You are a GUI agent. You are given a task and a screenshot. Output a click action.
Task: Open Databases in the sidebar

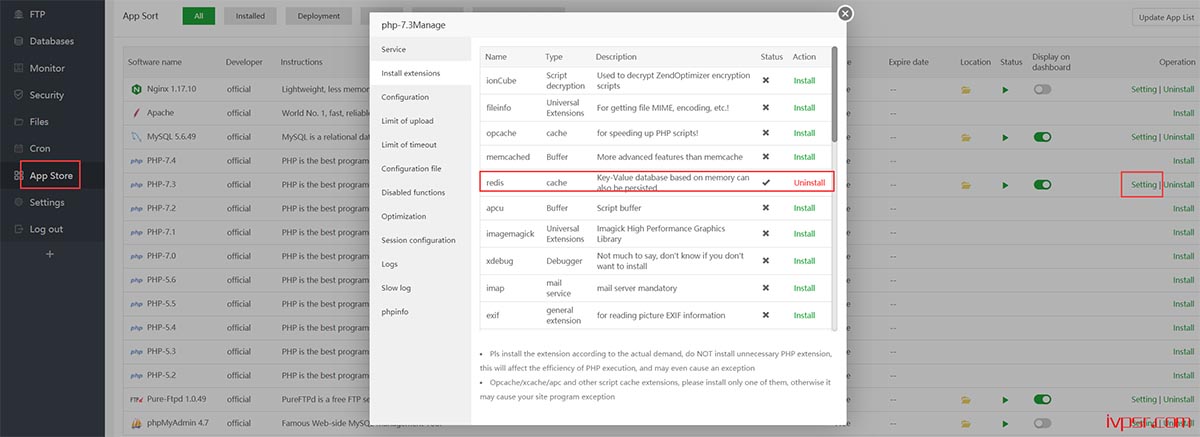[52, 42]
